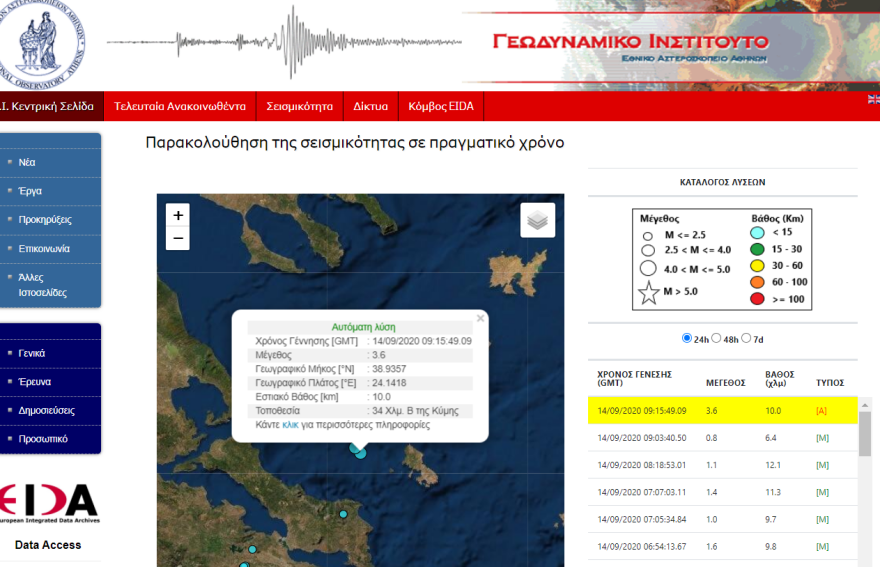Click the ΒΑΘΟΣ column header
Viewport: 880px width, 567px height.
point(780,379)
